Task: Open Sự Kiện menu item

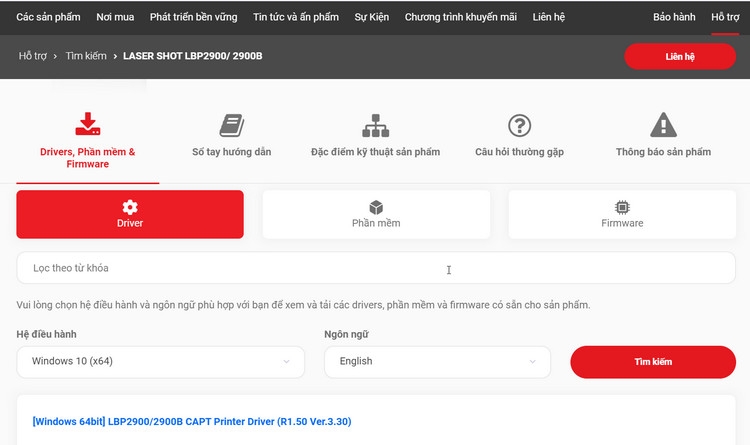Action: (372, 17)
